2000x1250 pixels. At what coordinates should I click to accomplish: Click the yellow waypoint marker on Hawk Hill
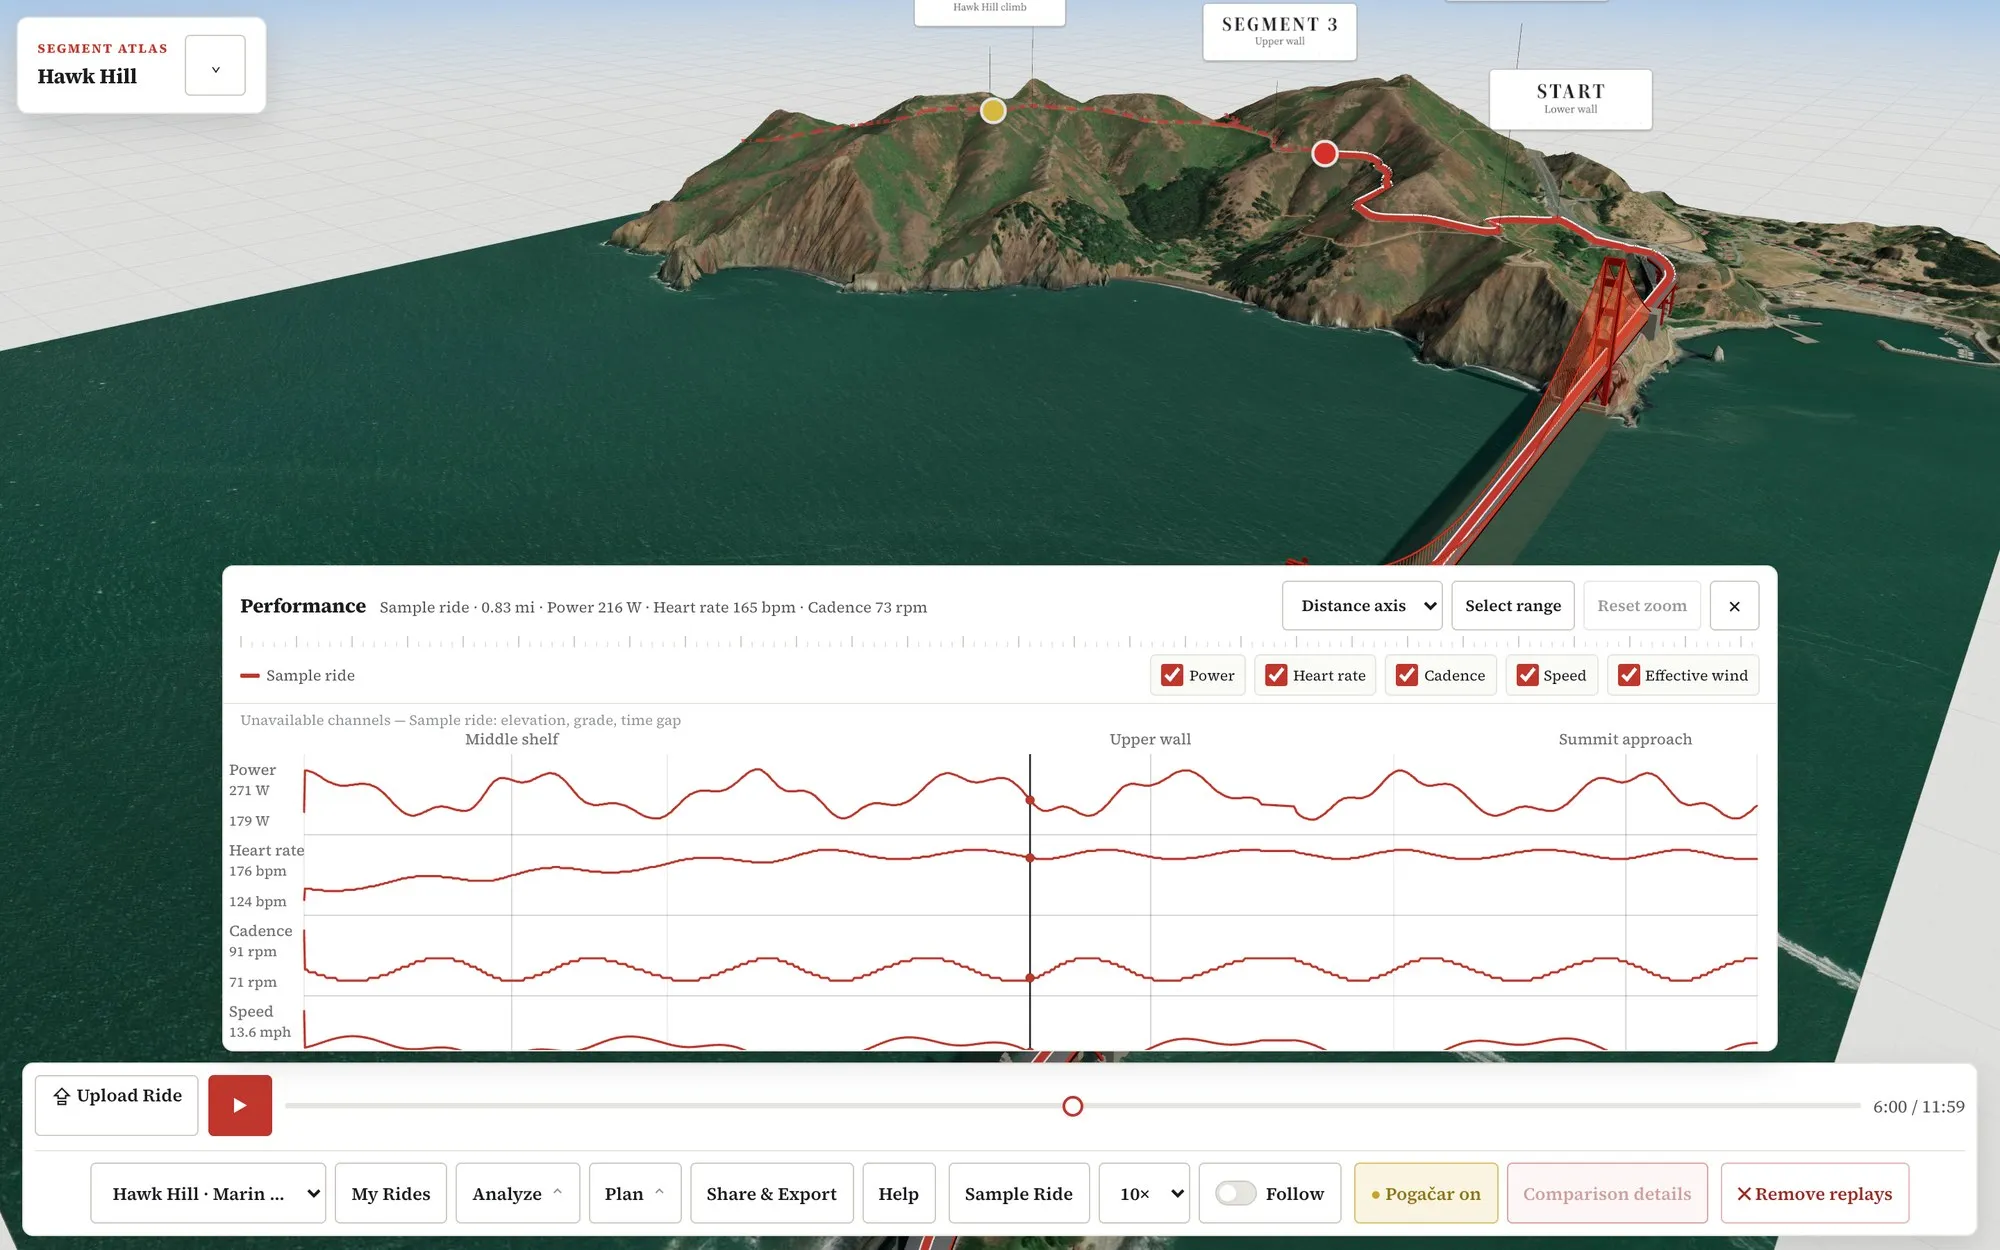(x=993, y=110)
